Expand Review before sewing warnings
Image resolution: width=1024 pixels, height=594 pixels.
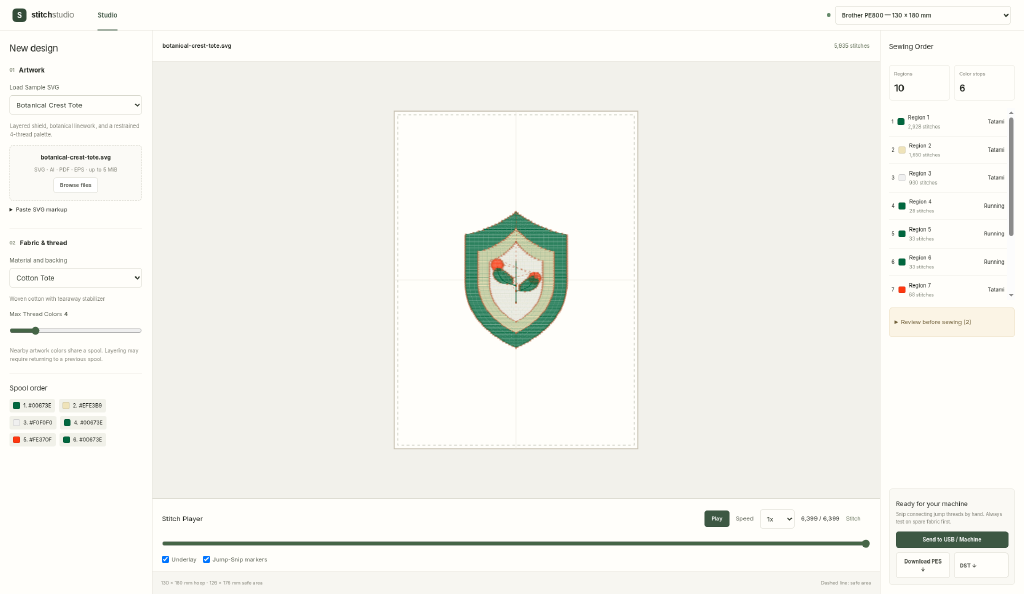952,322
